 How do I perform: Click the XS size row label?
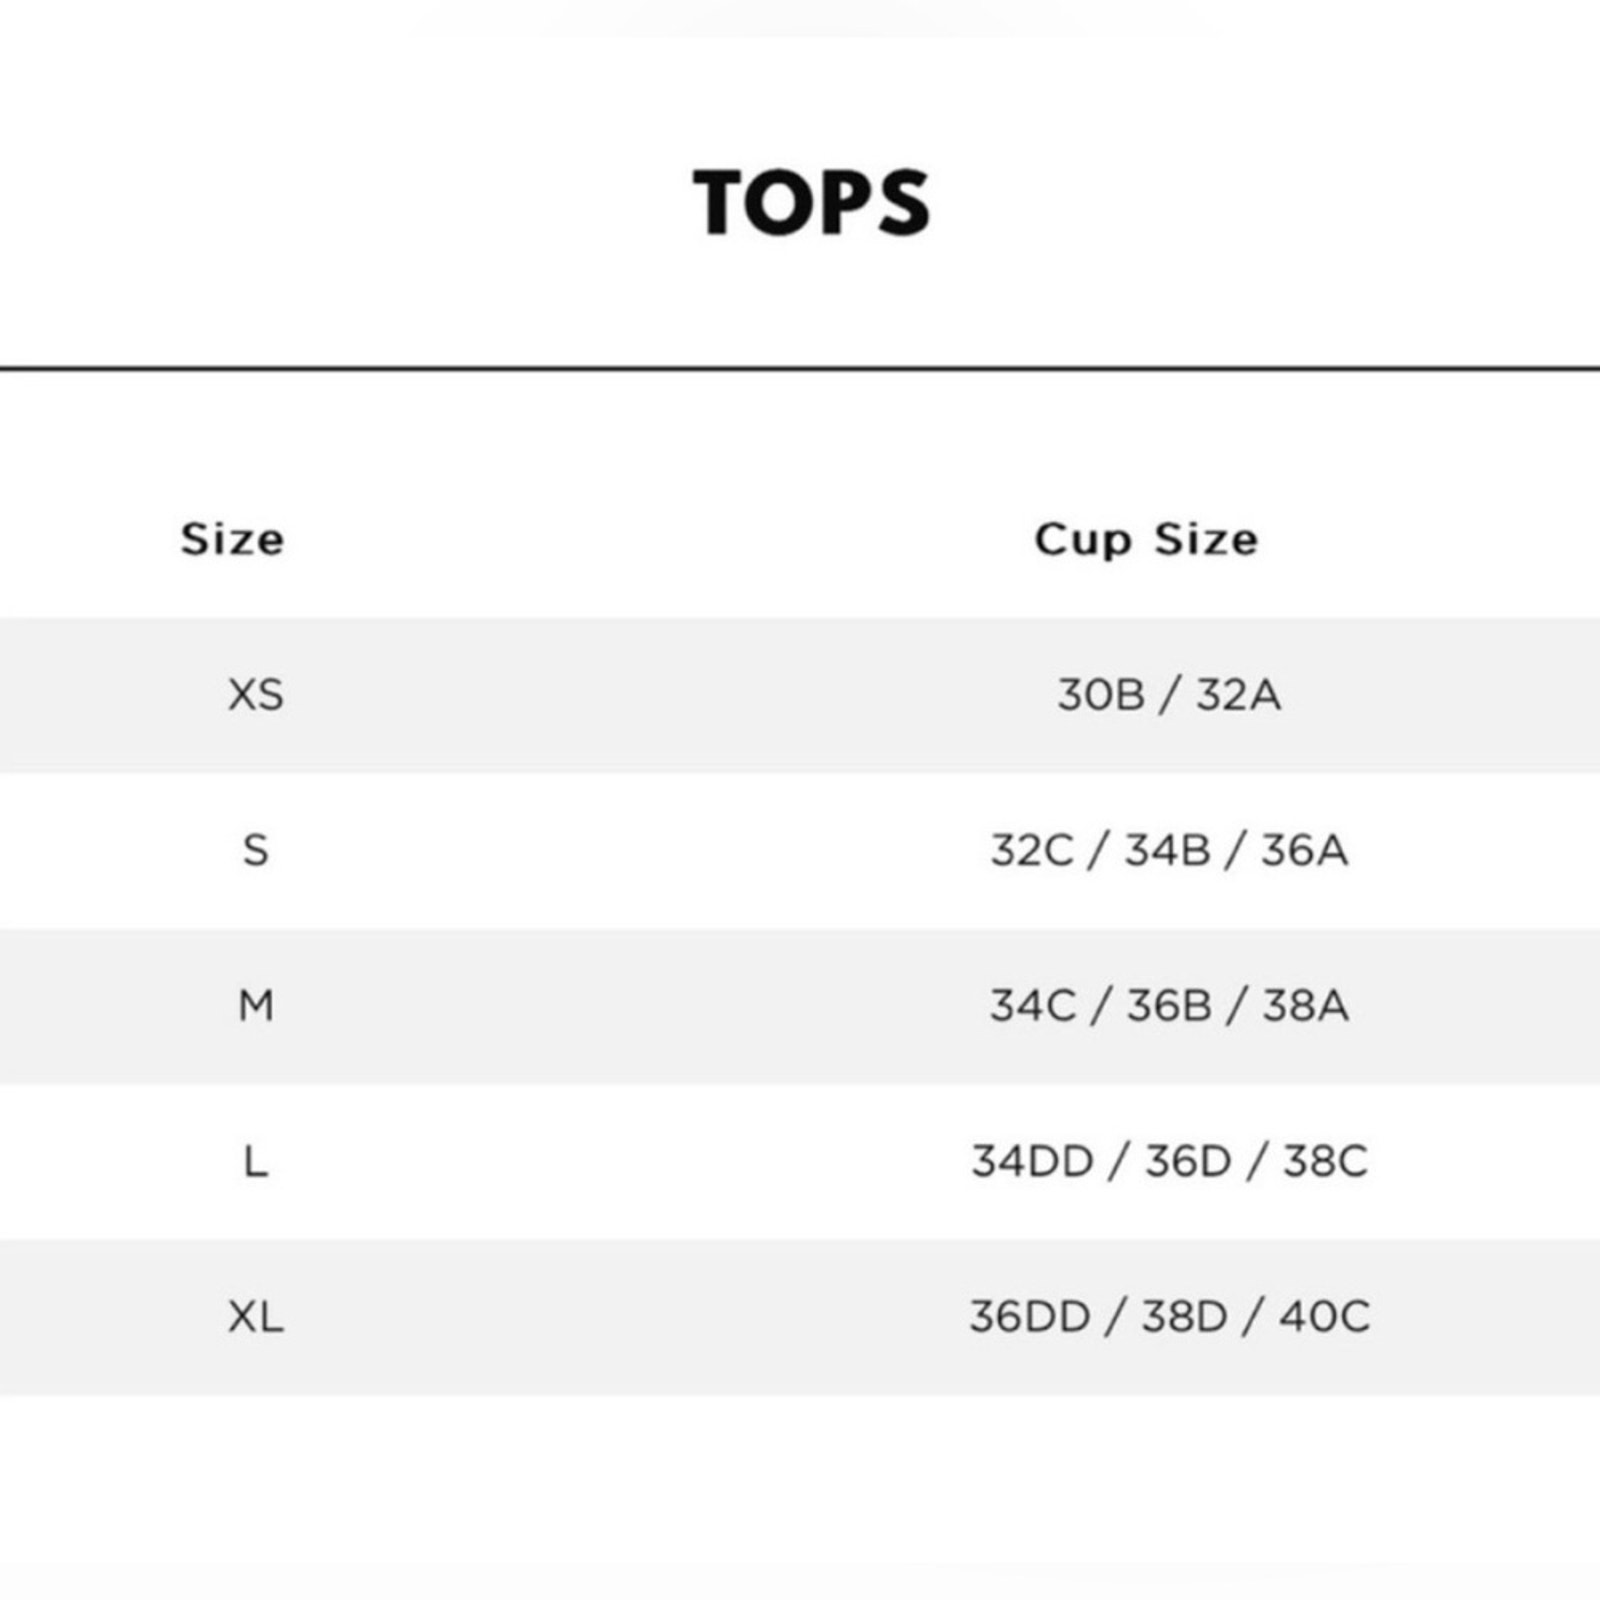pos(256,695)
